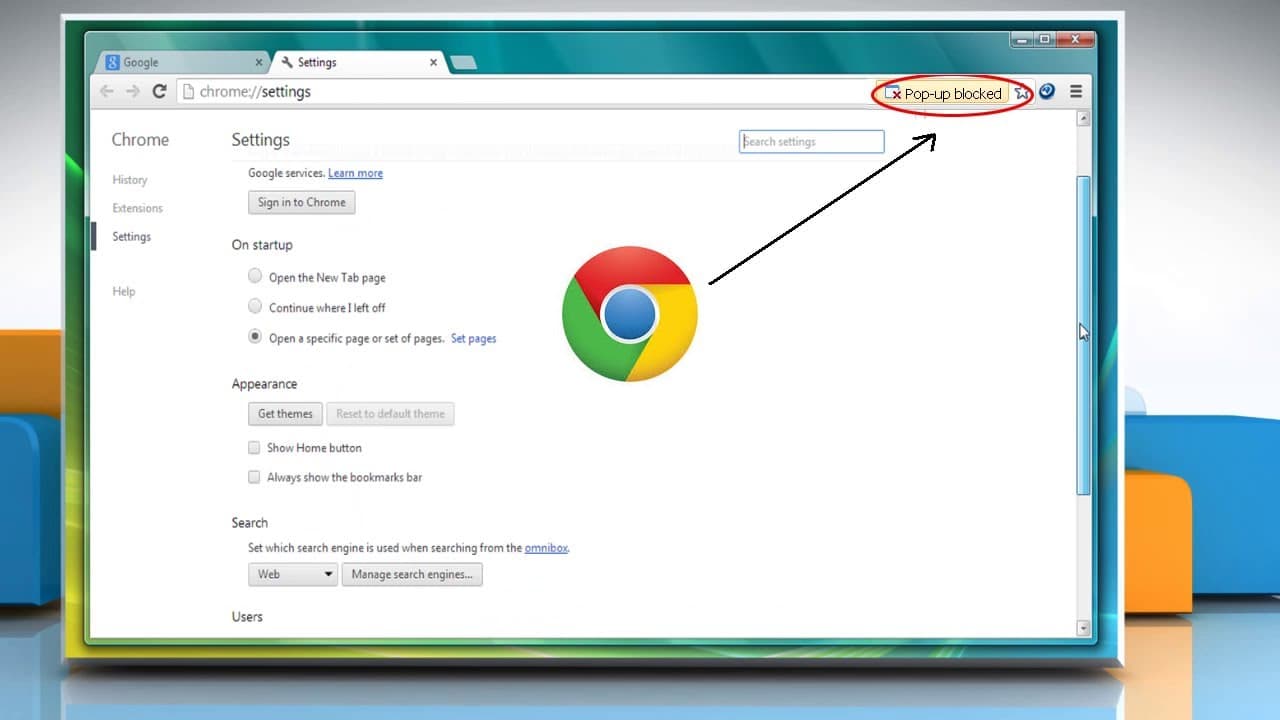Close the Google tab
The height and width of the screenshot is (720, 1280).
(x=259, y=62)
